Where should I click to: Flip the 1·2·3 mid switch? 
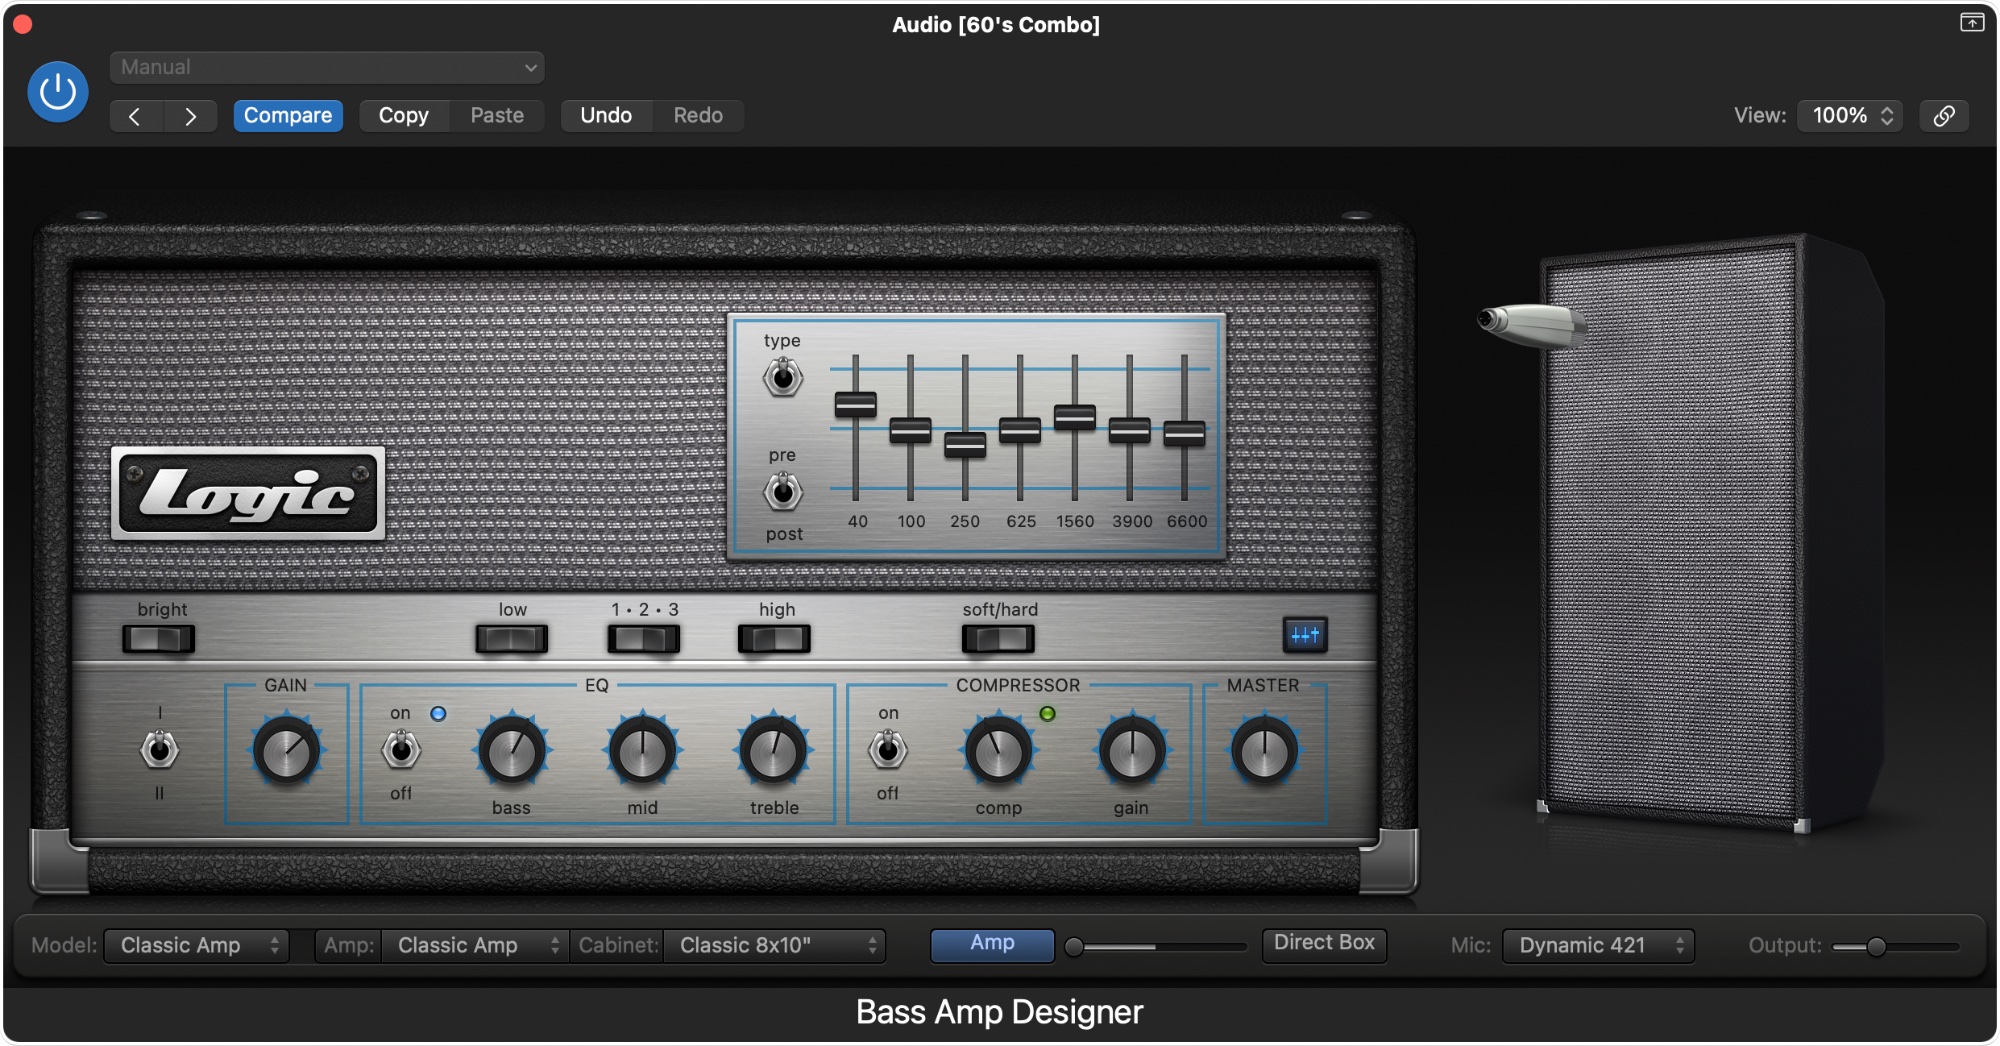(x=644, y=639)
